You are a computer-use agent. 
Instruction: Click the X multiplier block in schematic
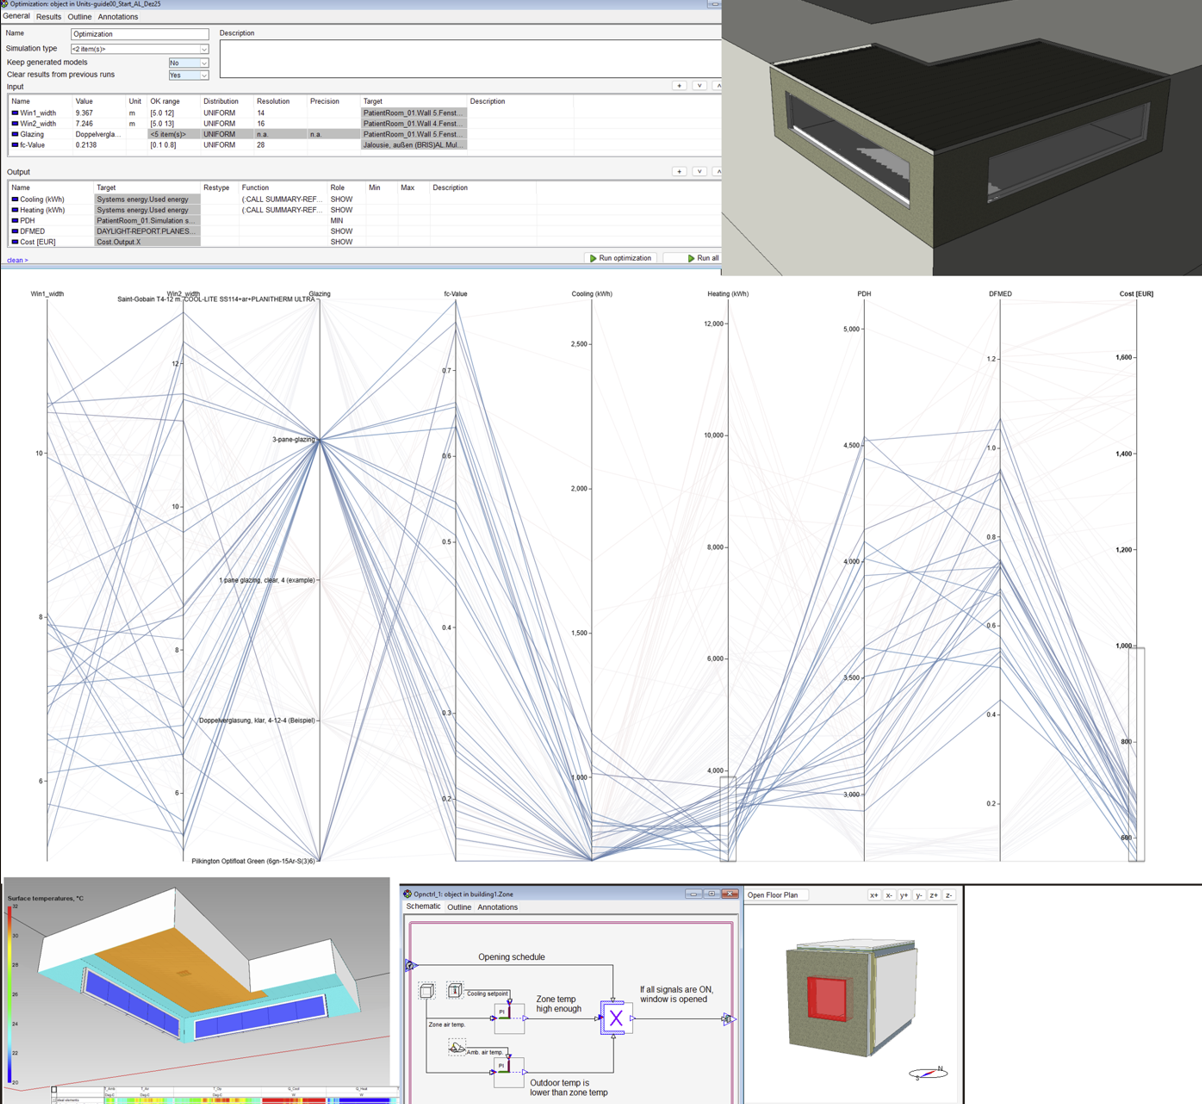615,1018
